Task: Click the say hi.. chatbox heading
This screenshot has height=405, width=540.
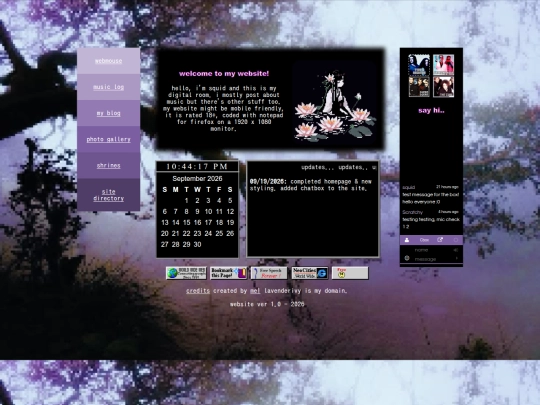Action: click(431, 111)
